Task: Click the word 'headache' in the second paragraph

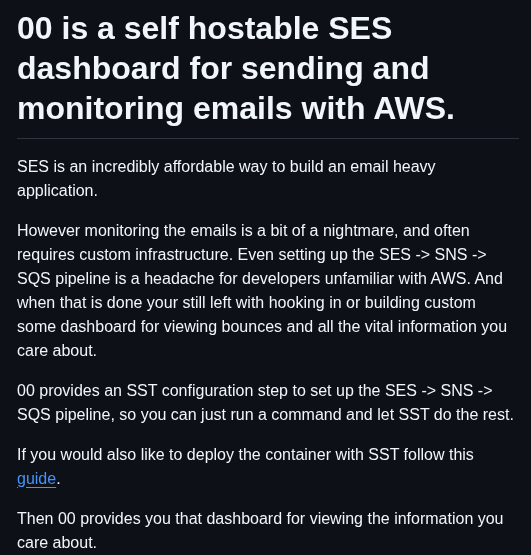Action: coord(179,279)
